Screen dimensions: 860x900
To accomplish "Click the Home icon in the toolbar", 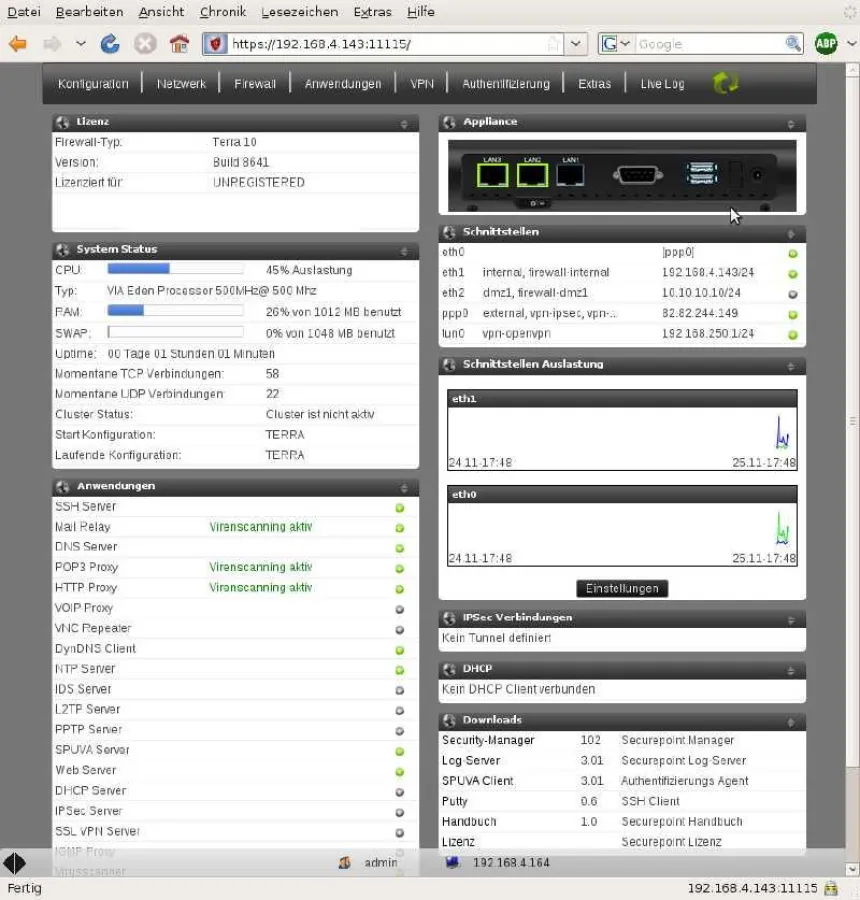I will [x=179, y=44].
